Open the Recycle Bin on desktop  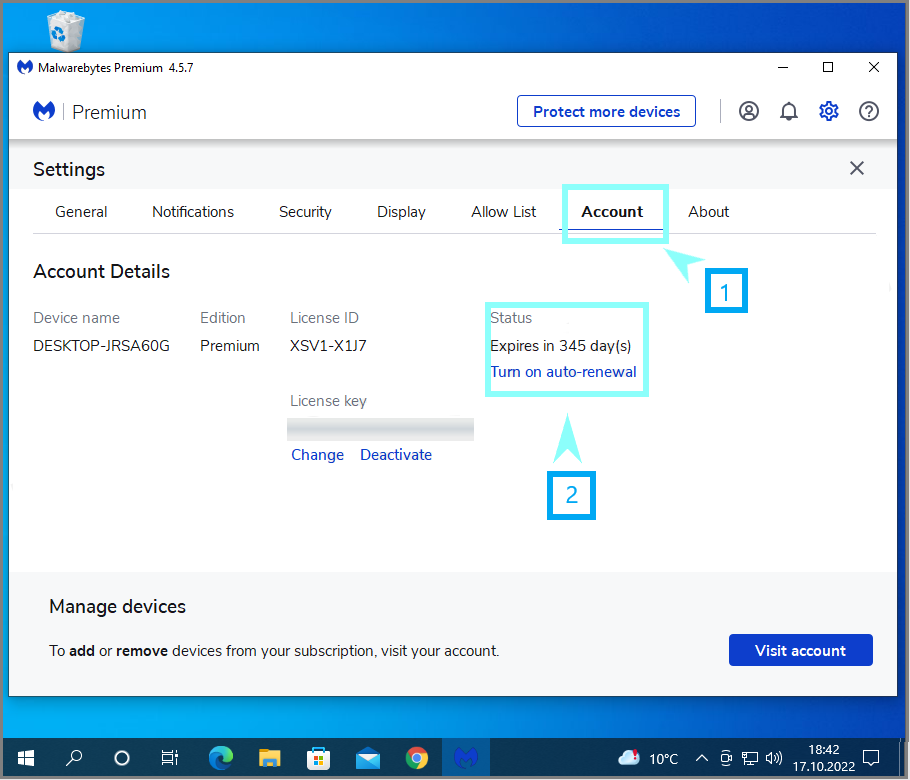(x=65, y=30)
